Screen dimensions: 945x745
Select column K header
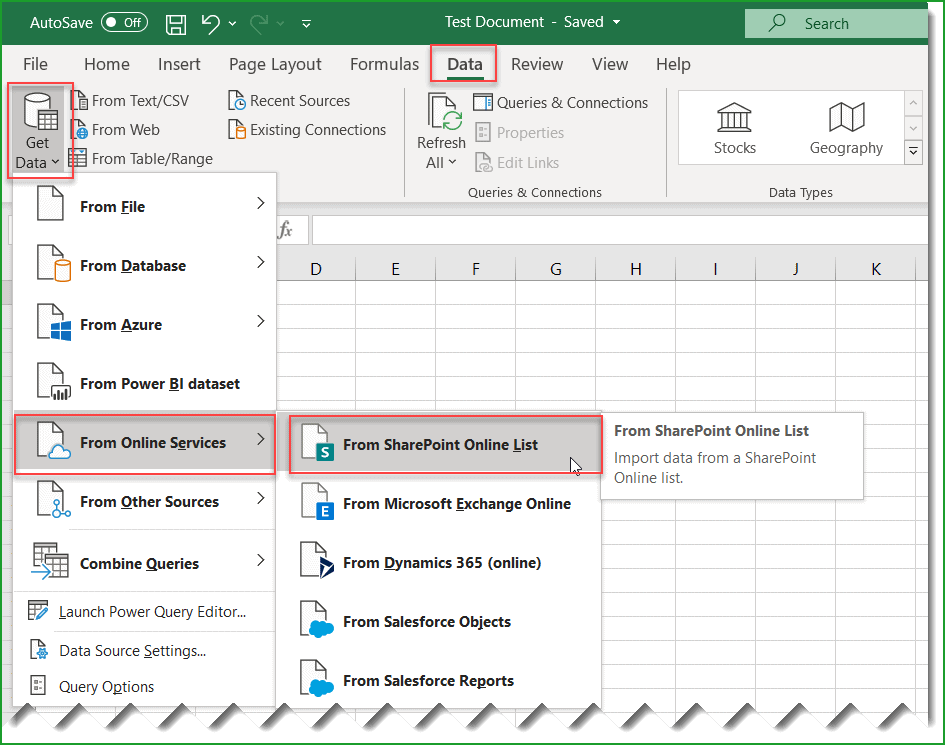pyautogui.click(x=876, y=269)
